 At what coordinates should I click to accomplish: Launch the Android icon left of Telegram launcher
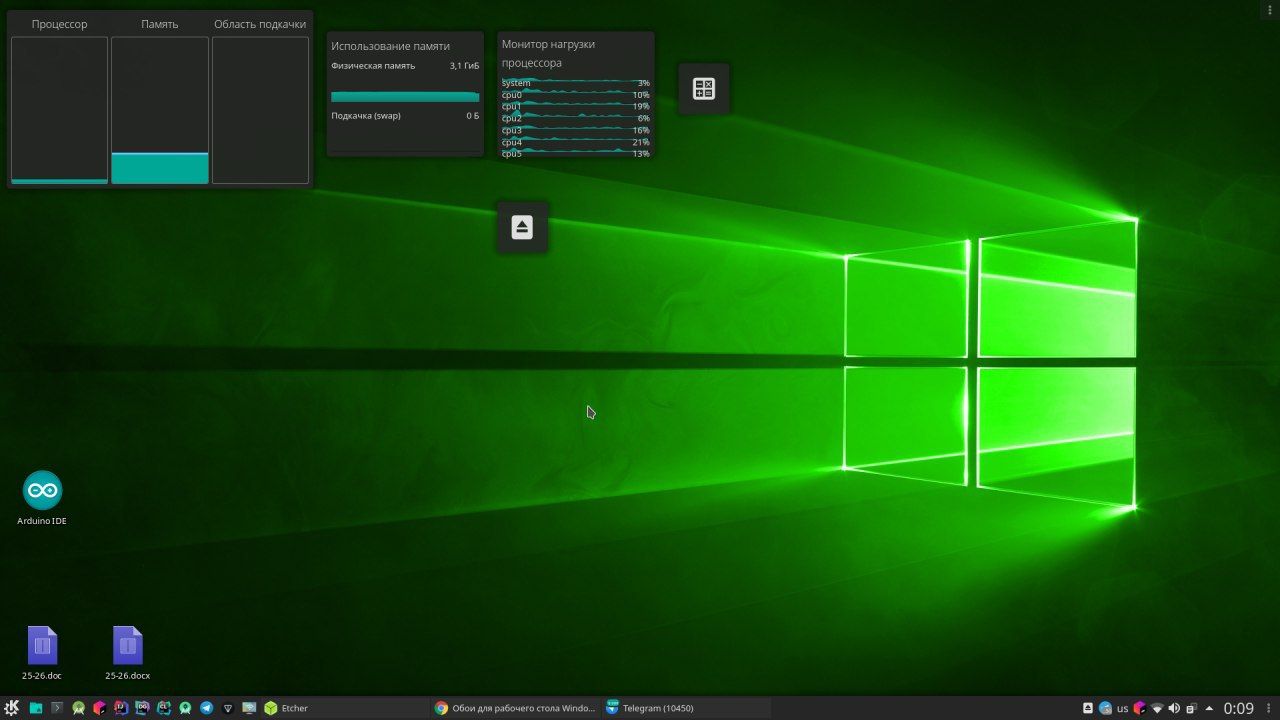coord(185,708)
